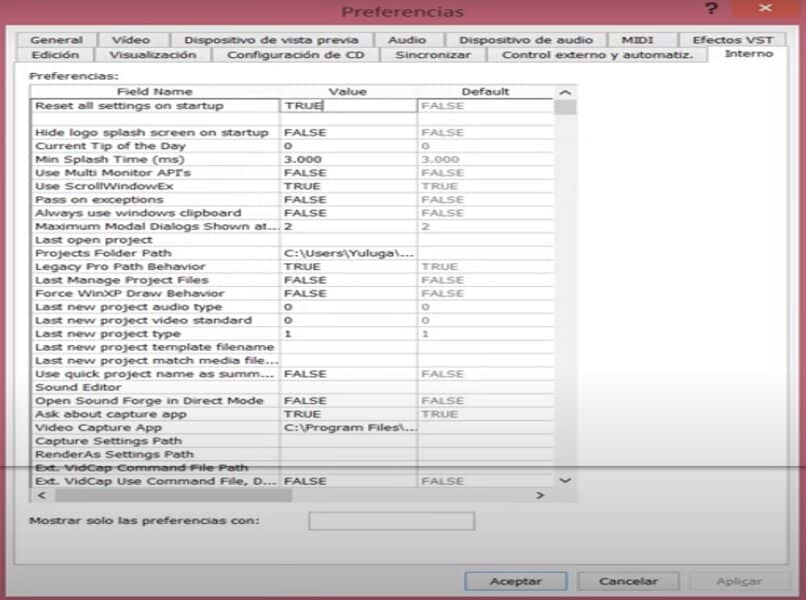Click the scroll down arrow of preferences list
The width and height of the screenshot is (806, 600).
pyautogui.click(x=565, y=481)
